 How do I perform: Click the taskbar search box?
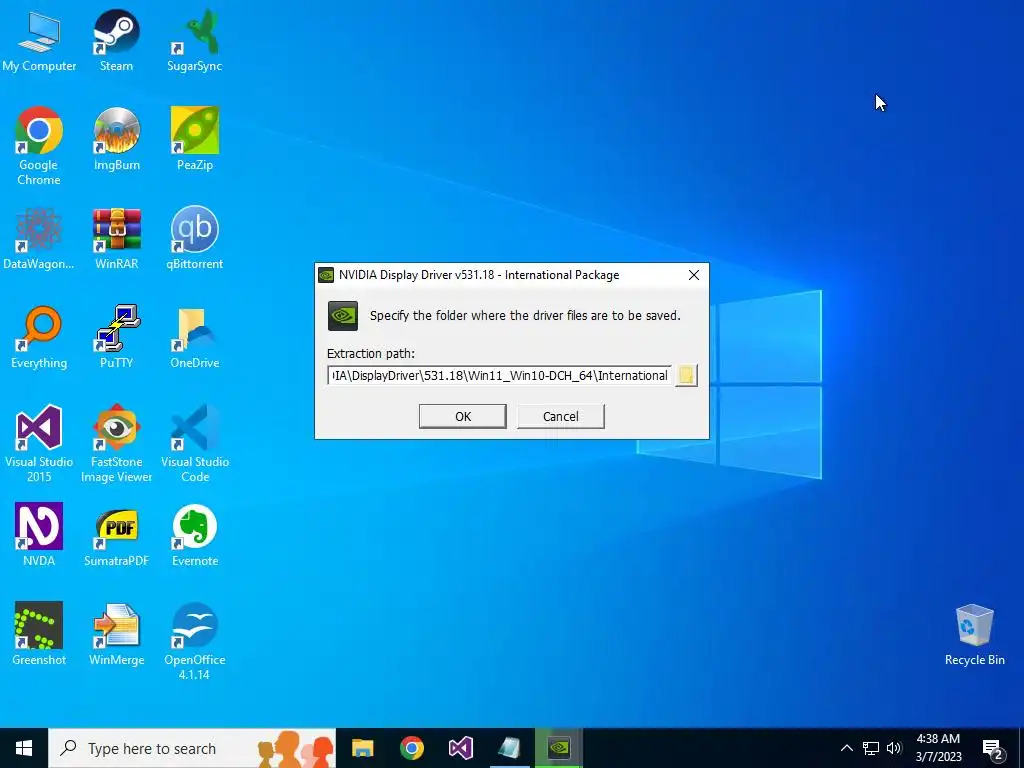tap(192, 748)
